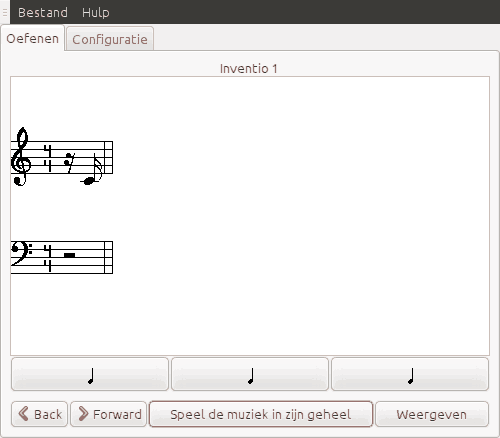
Task: Click the first quarter-note rhythm button
Action: pos(90,374)
